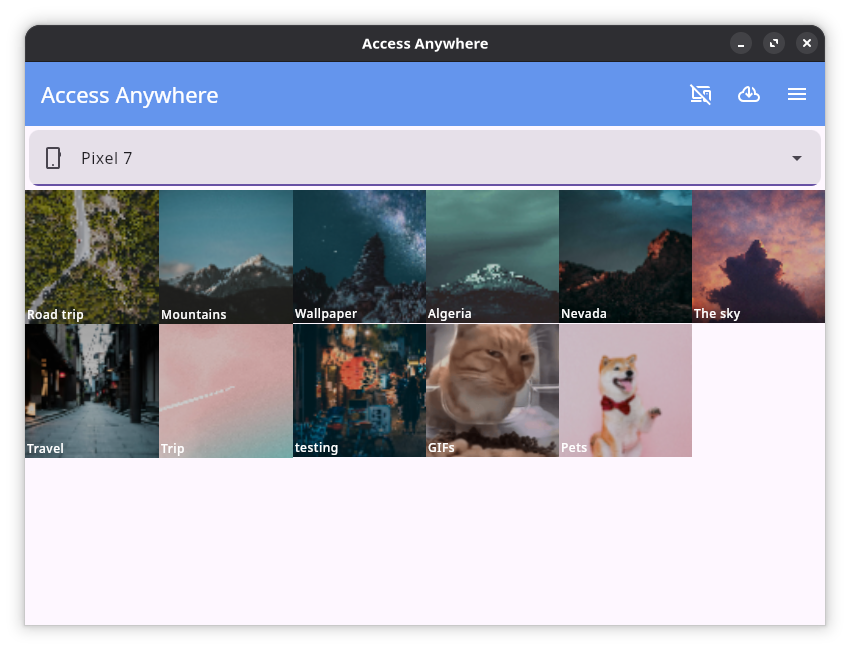Open the Road trip album
Image resolution: width=850 pixels, height=650 pixels.
91,257
